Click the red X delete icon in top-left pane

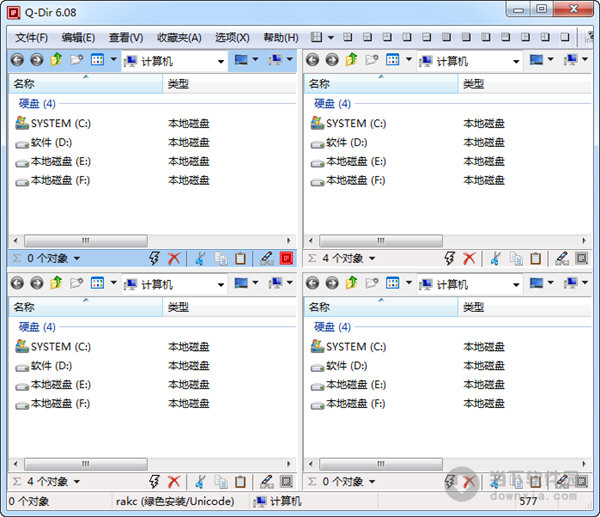(174, 259)
